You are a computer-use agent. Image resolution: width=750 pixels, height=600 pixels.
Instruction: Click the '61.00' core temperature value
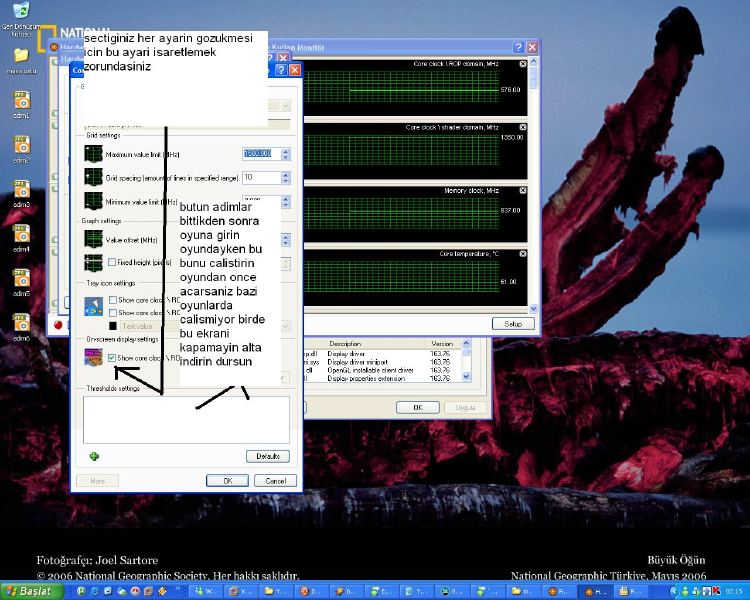point(508,282)
